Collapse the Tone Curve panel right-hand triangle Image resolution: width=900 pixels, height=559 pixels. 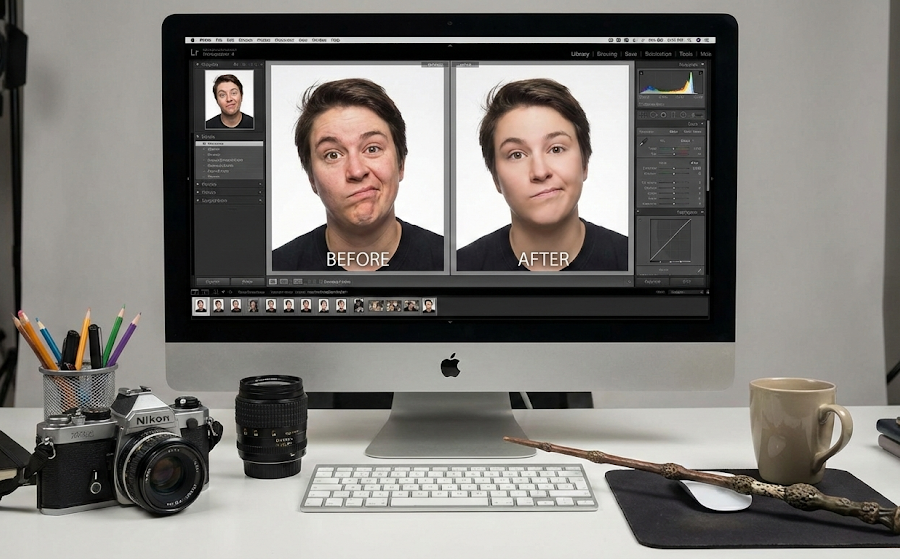[702, 212]
